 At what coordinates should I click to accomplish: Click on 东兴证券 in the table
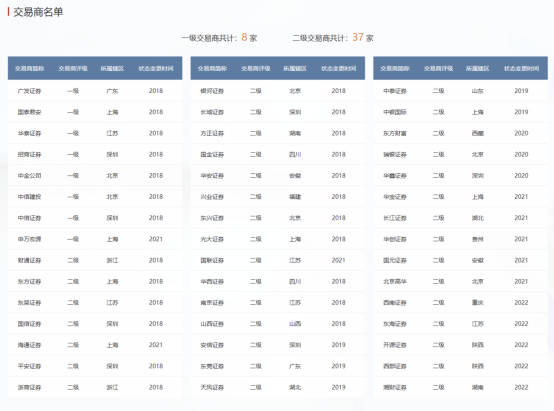[x=212, y=218]
